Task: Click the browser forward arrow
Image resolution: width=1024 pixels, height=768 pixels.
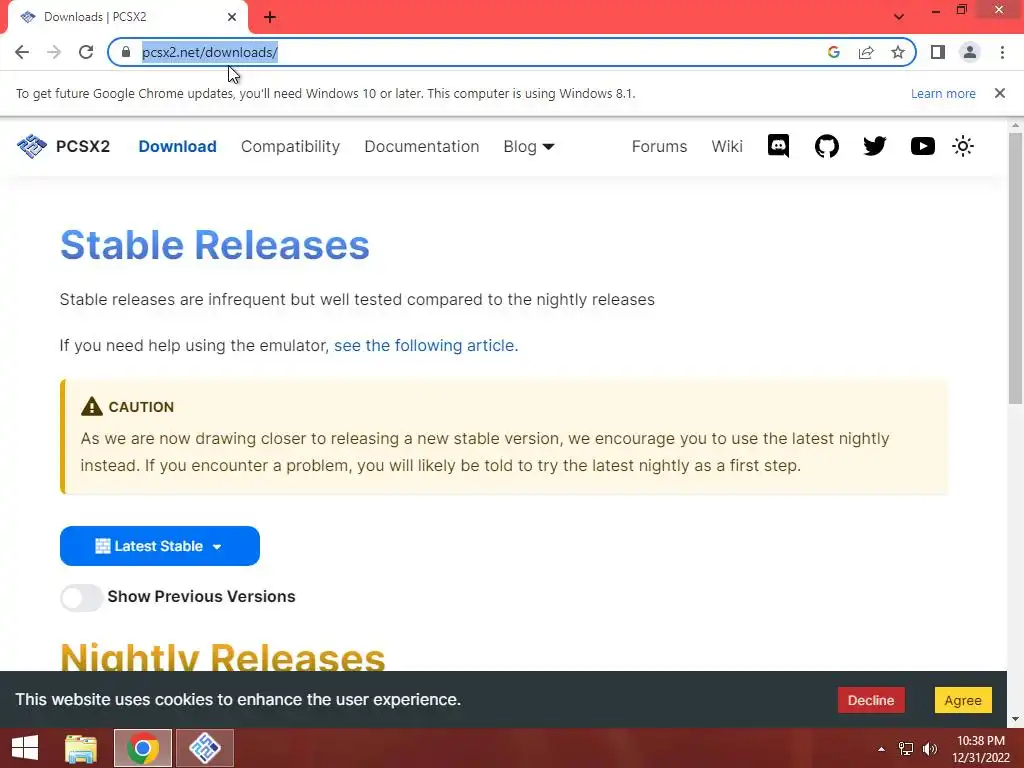Action: [54, 52]
